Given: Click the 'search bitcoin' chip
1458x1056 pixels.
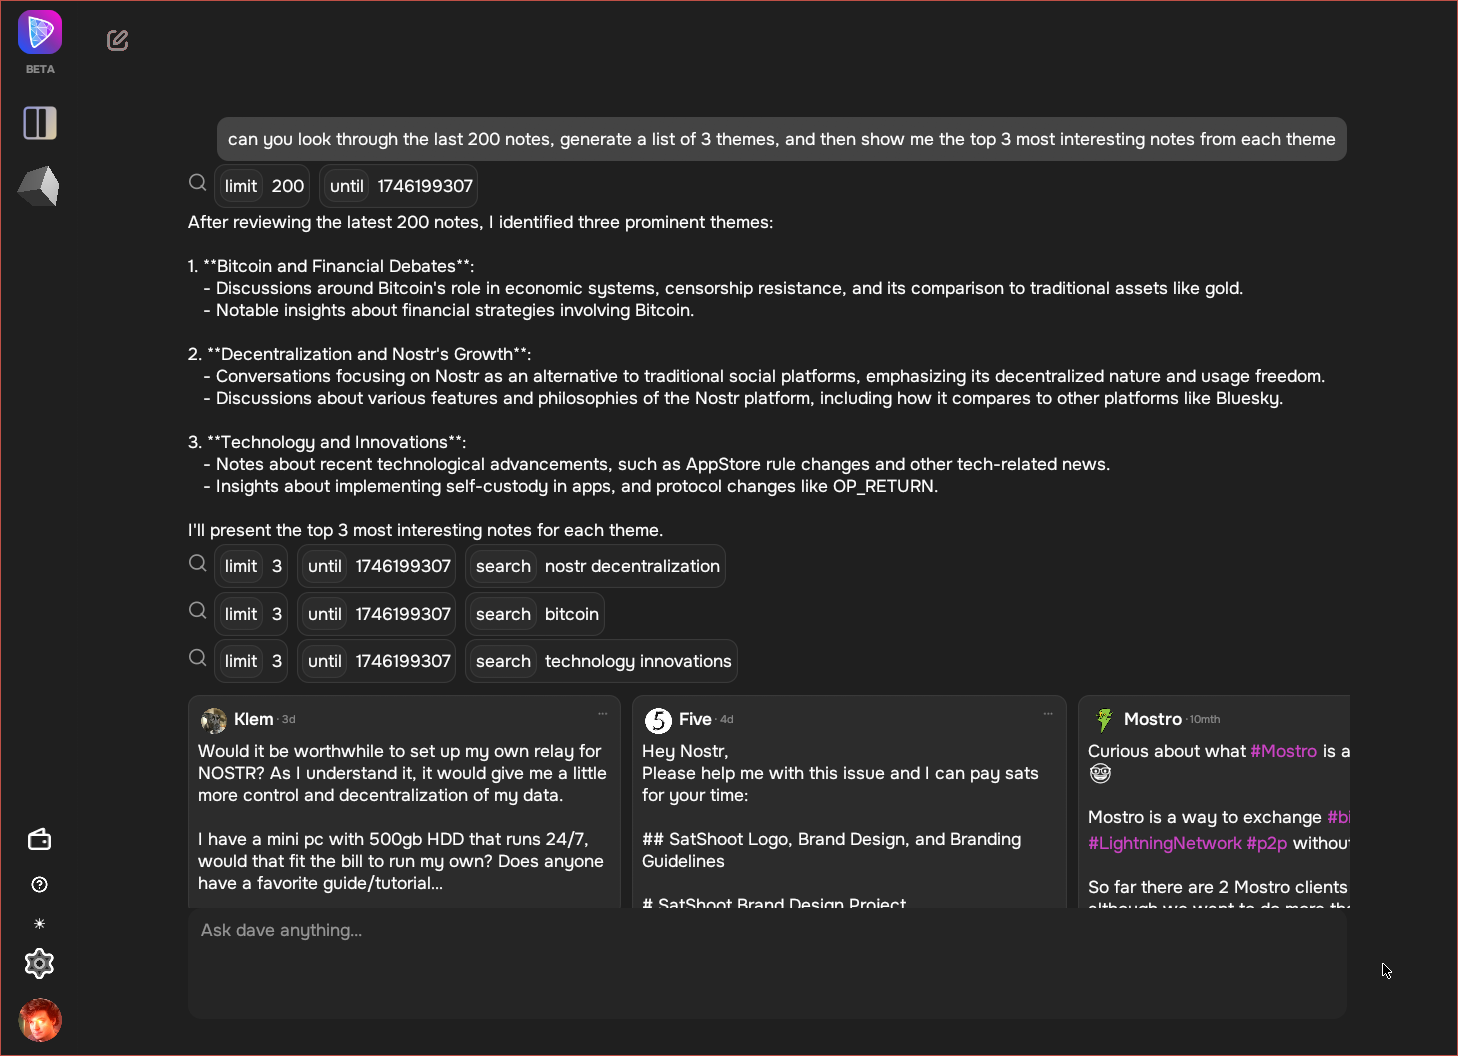Looking at the screenshot, I should pos(535,614).
